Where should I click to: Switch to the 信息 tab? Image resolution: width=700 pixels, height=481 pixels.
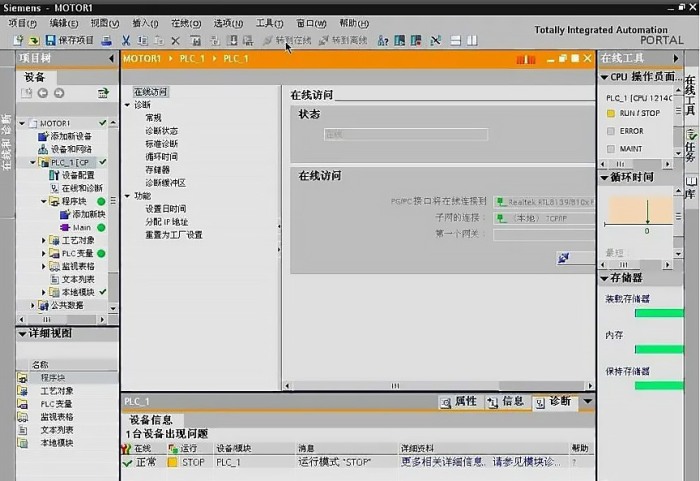(x=505, y=402)
